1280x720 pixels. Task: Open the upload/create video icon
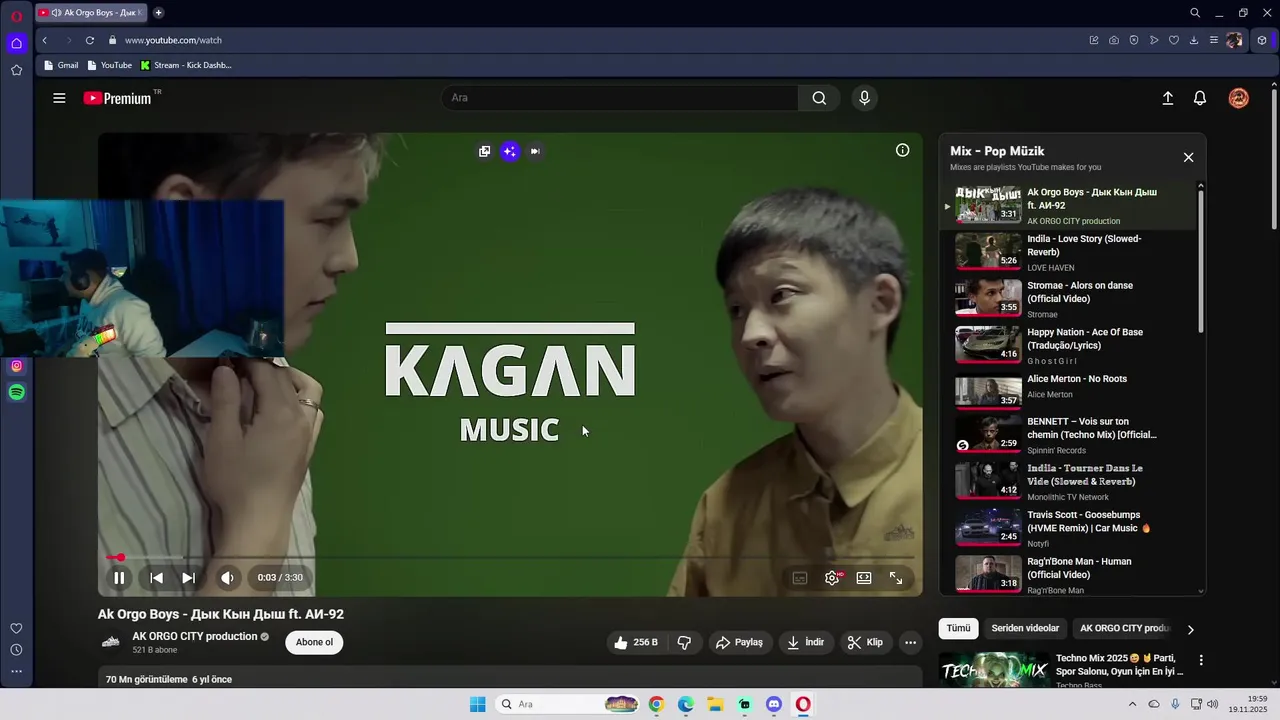pos(1167,98)
